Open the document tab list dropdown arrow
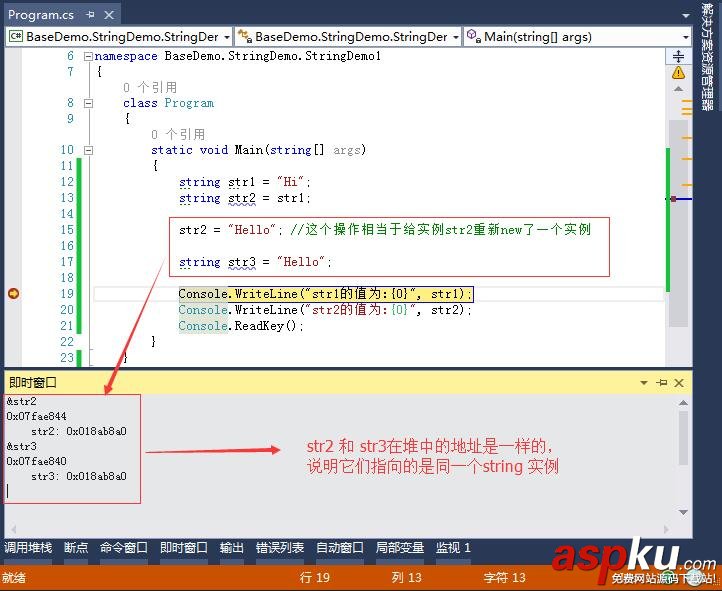The height and width of the screenshot is (591, 722). tap(686, 16)
